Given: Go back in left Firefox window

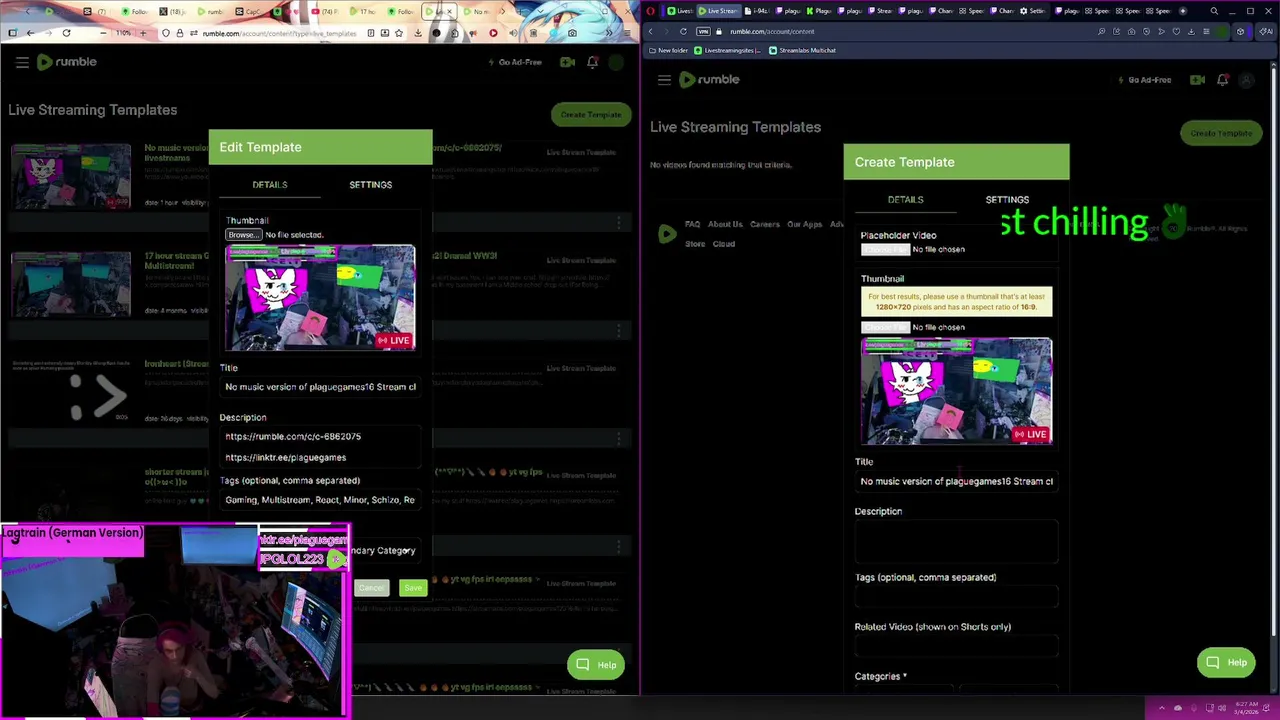Looking at the screenshot, I should coord(30,33).
